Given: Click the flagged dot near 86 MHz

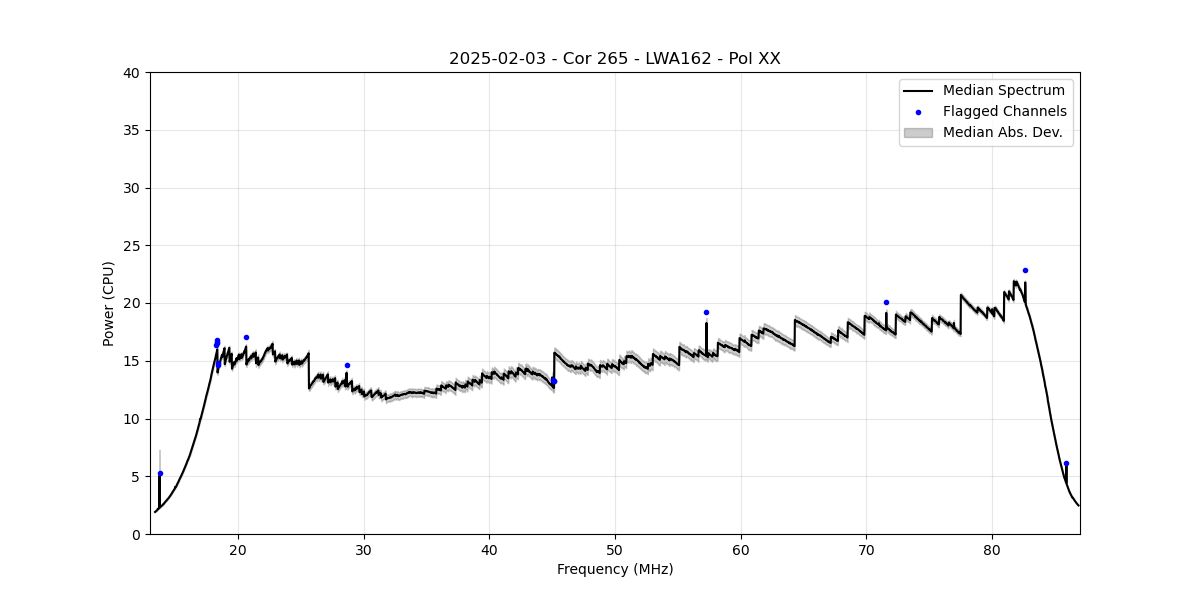Looking at the screenshot, I should [x=1066, y=463].
